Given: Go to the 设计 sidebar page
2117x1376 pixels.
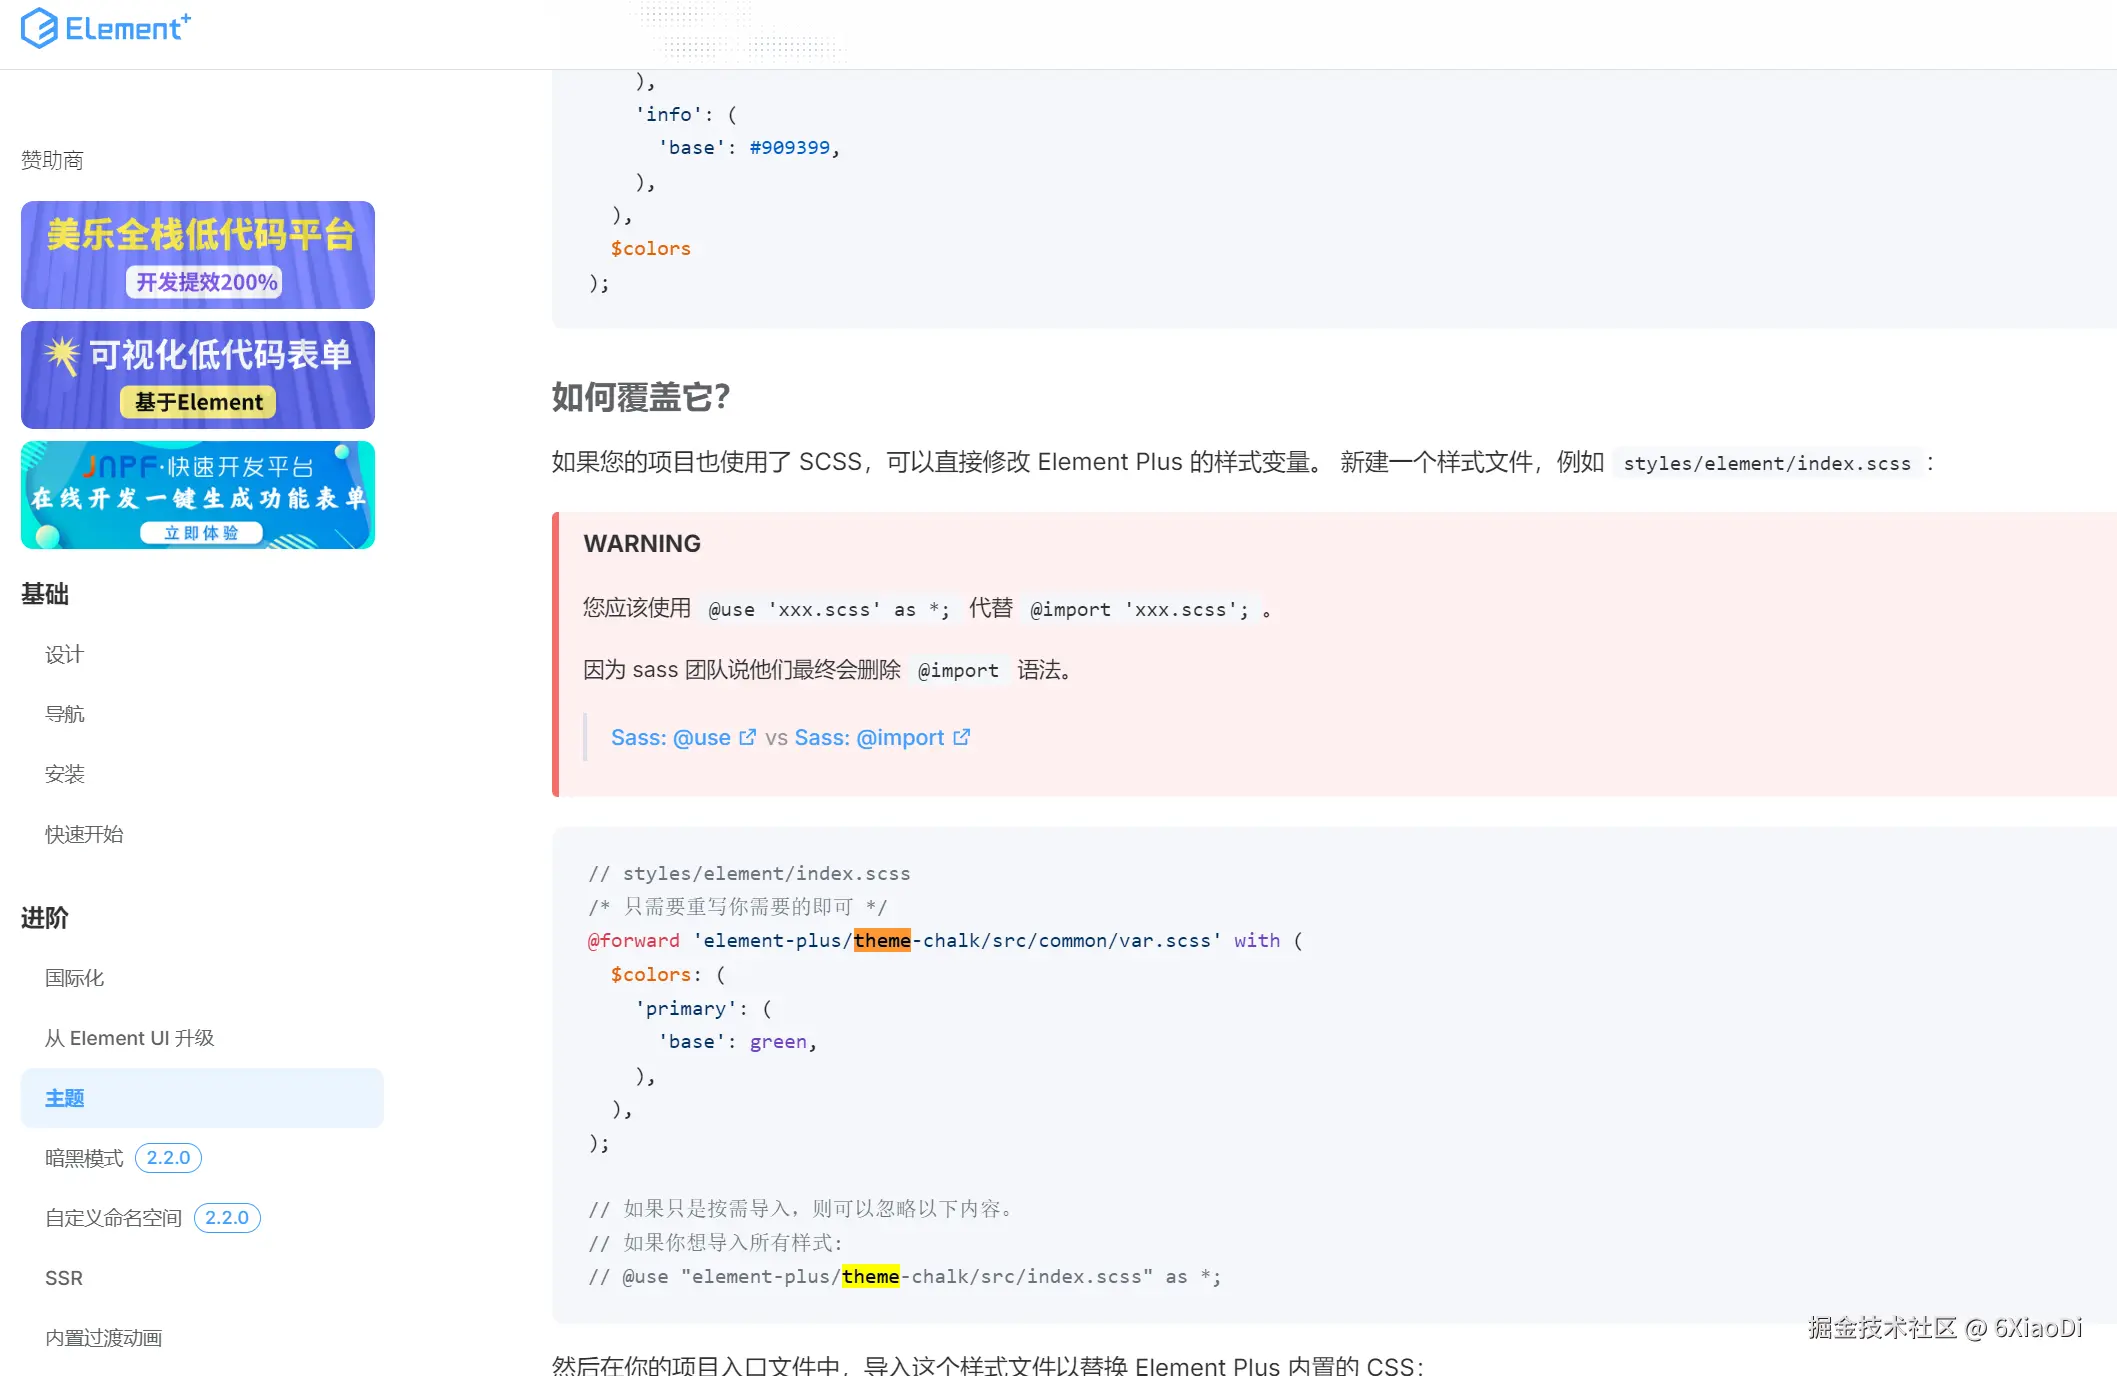Looking at the screenshot, I should [64, 655].
